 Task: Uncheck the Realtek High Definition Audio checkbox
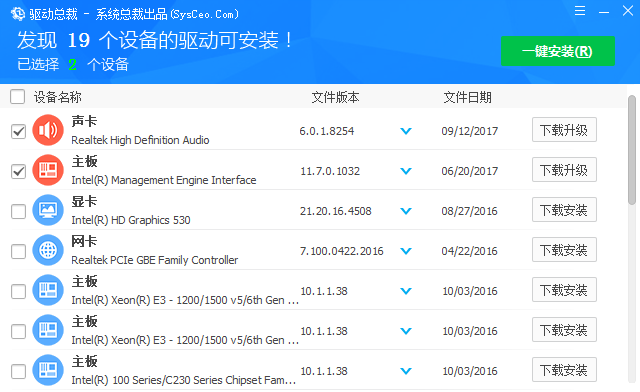pyautogui.click(x=18, y=131)
